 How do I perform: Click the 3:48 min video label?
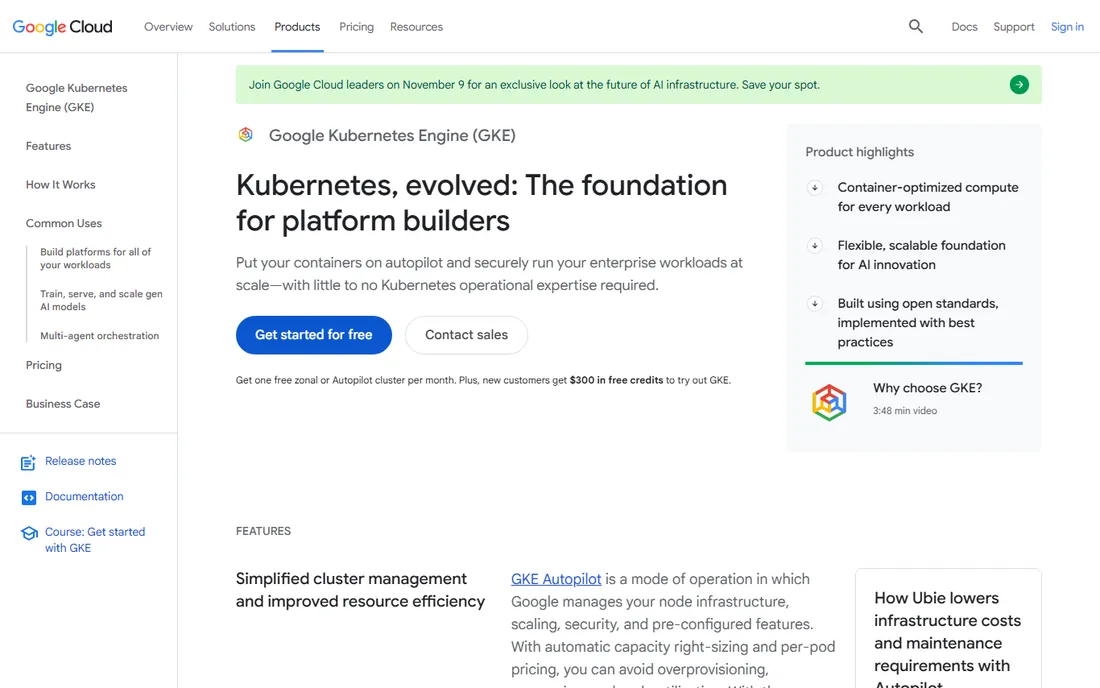[904, 411]
